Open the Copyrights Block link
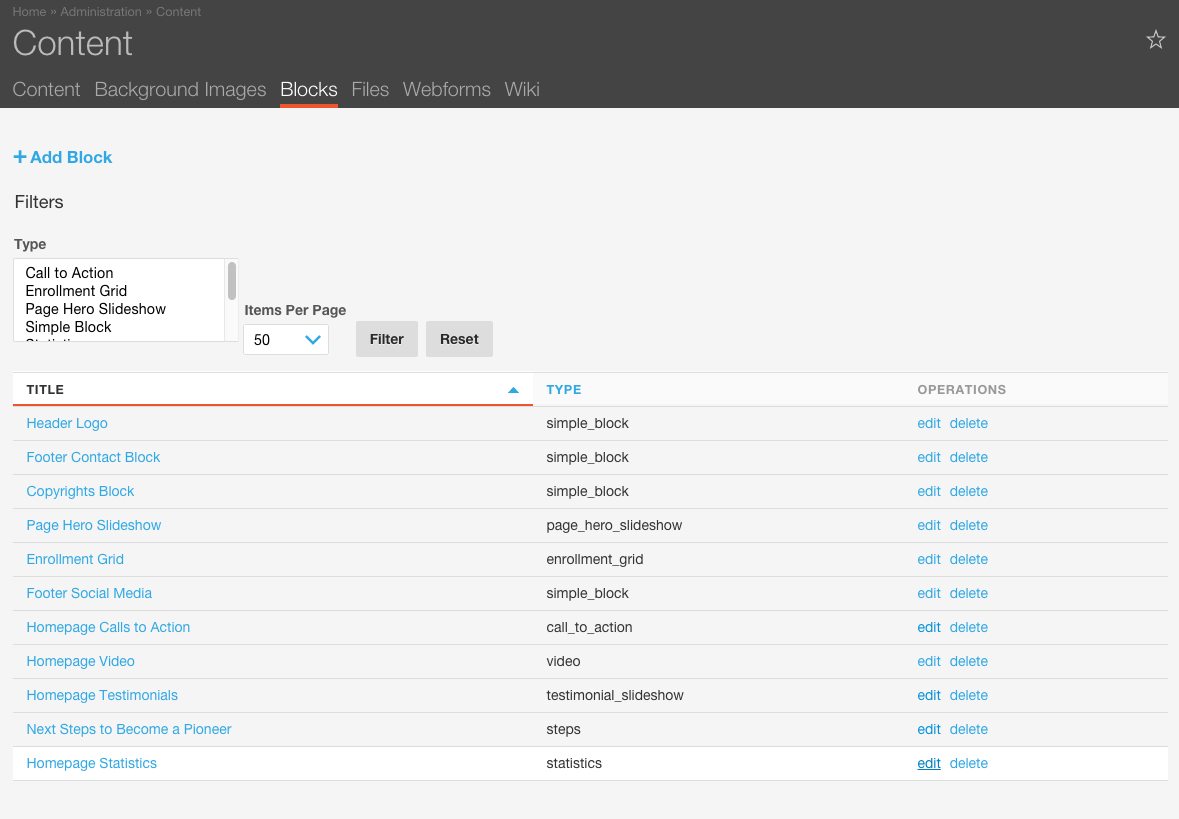1179x819 pixels. pyautogui.click(x=80, y=491)
